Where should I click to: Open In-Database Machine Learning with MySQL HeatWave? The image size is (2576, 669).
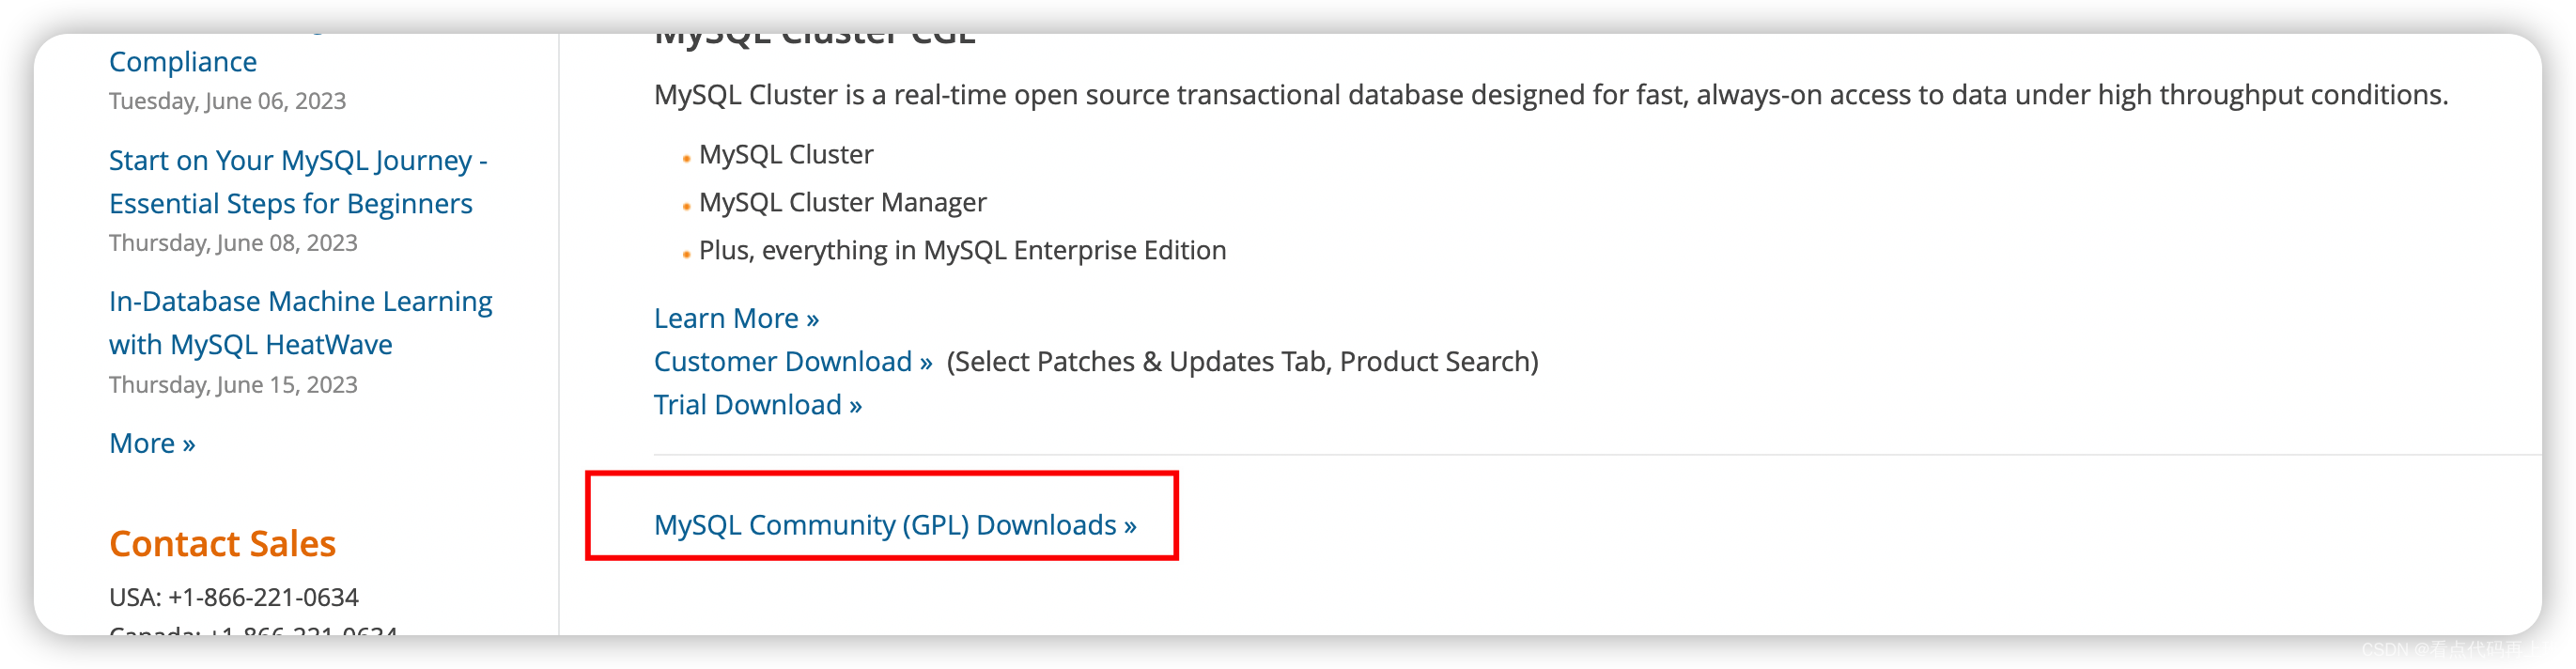point(300,322)
